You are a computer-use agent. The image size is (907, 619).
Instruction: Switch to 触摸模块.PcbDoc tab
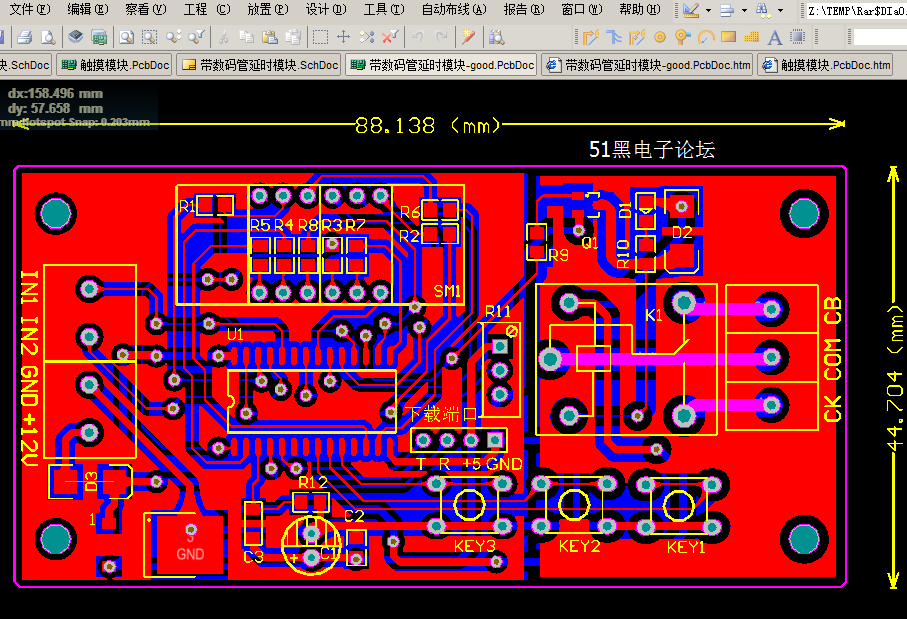pyautogui.click(x=112, y=65)
